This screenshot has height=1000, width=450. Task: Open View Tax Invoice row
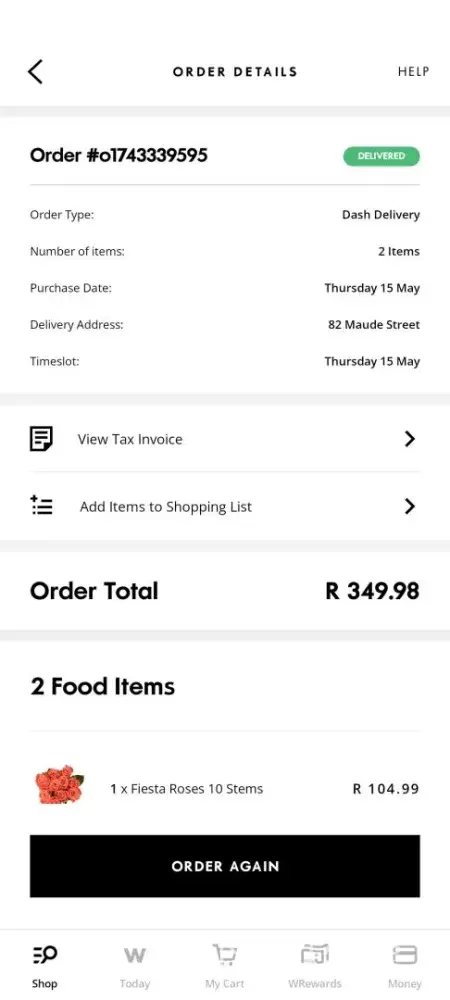225,439
